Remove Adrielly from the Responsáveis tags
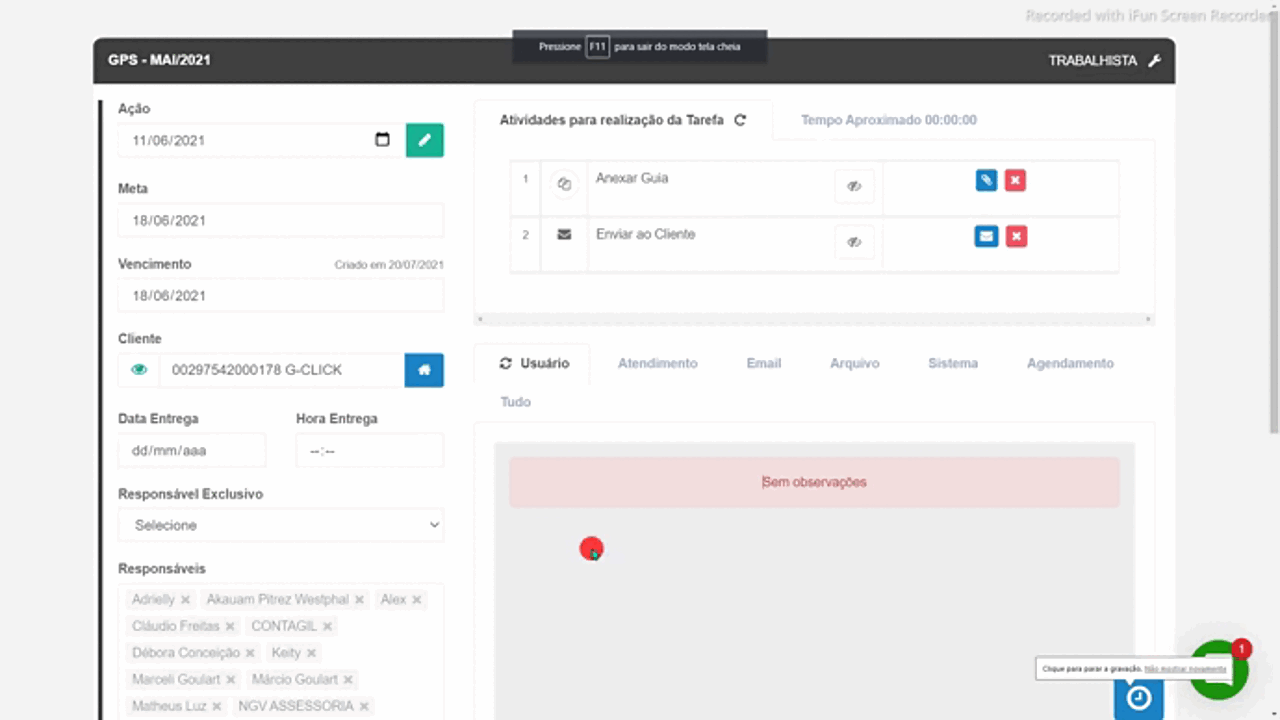The height and width of the screenshot is (720, 1280). (185, 600)
